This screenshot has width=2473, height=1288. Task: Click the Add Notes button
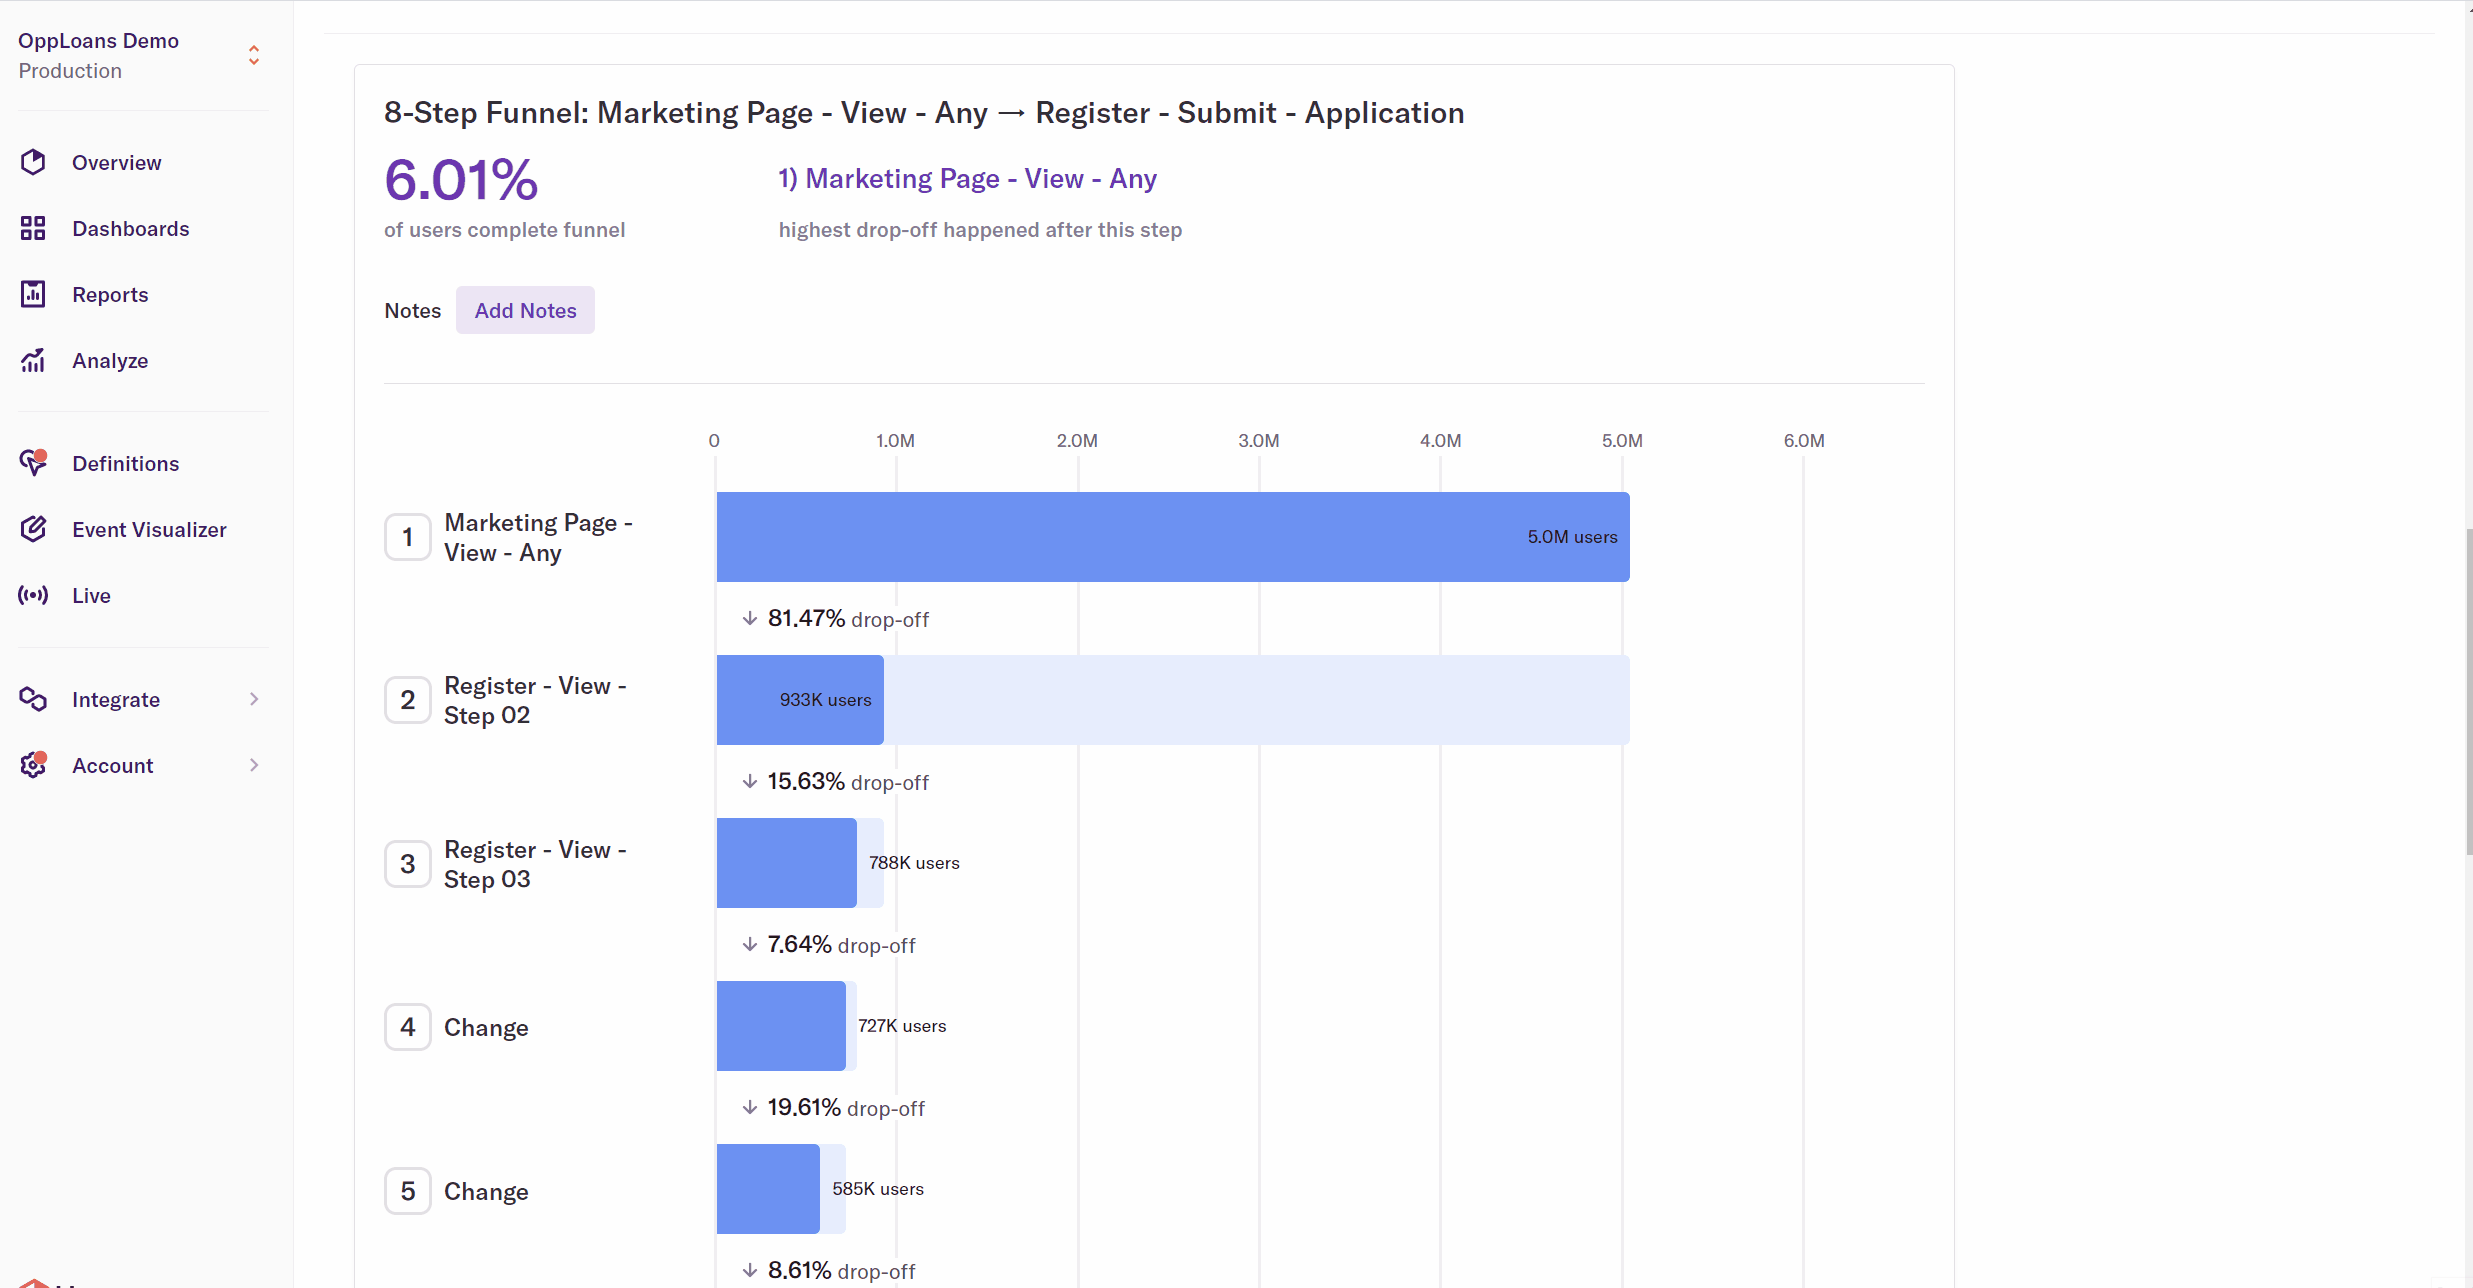(x=525, y=310)
